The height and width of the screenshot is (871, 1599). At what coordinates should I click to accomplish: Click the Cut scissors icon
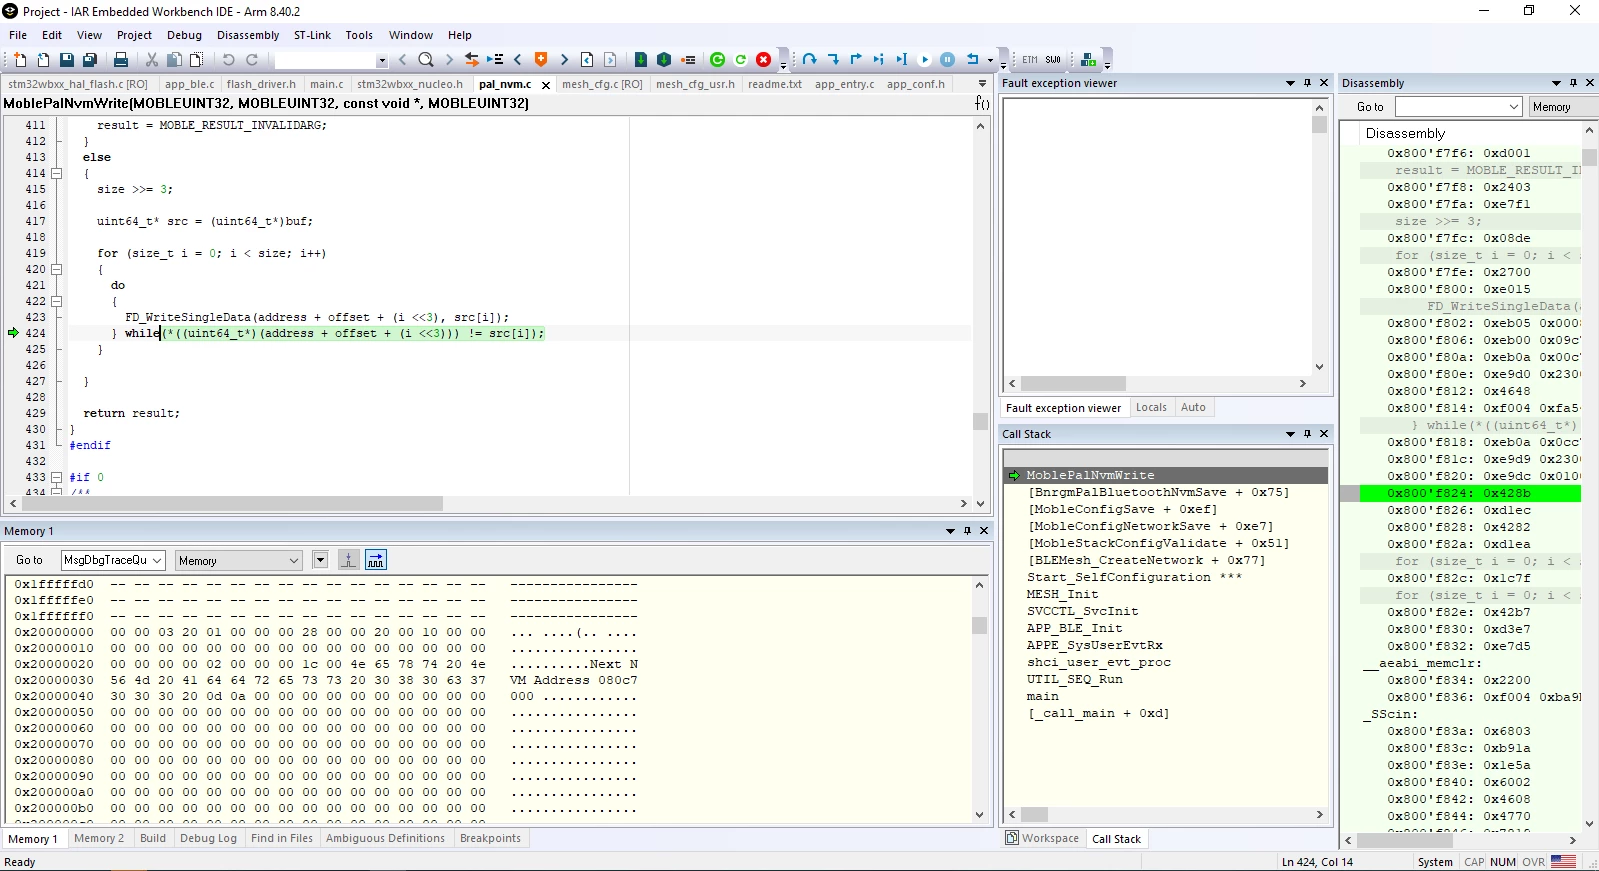(x=152, y=60)
